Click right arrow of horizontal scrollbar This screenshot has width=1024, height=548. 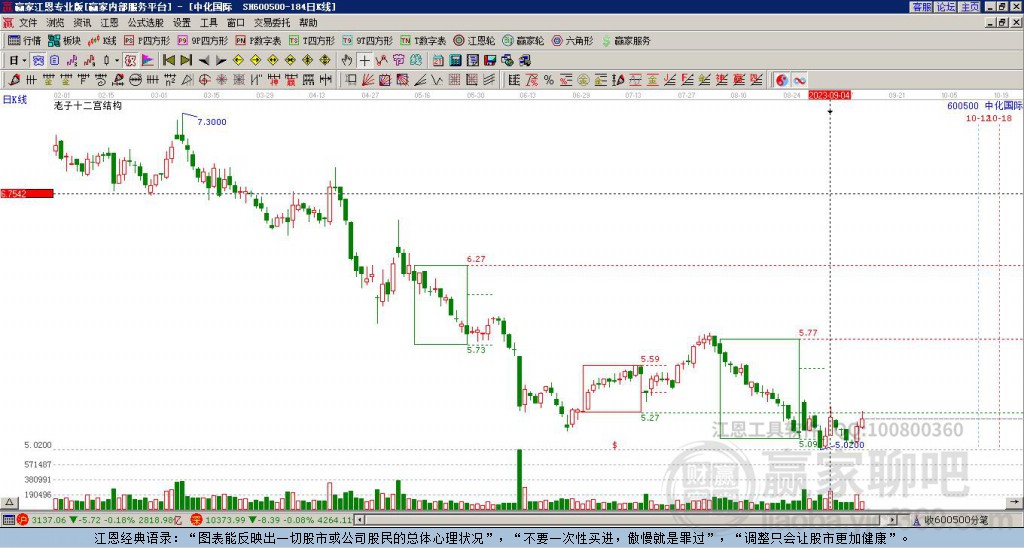pyautogui.click(x=892, y=520)
